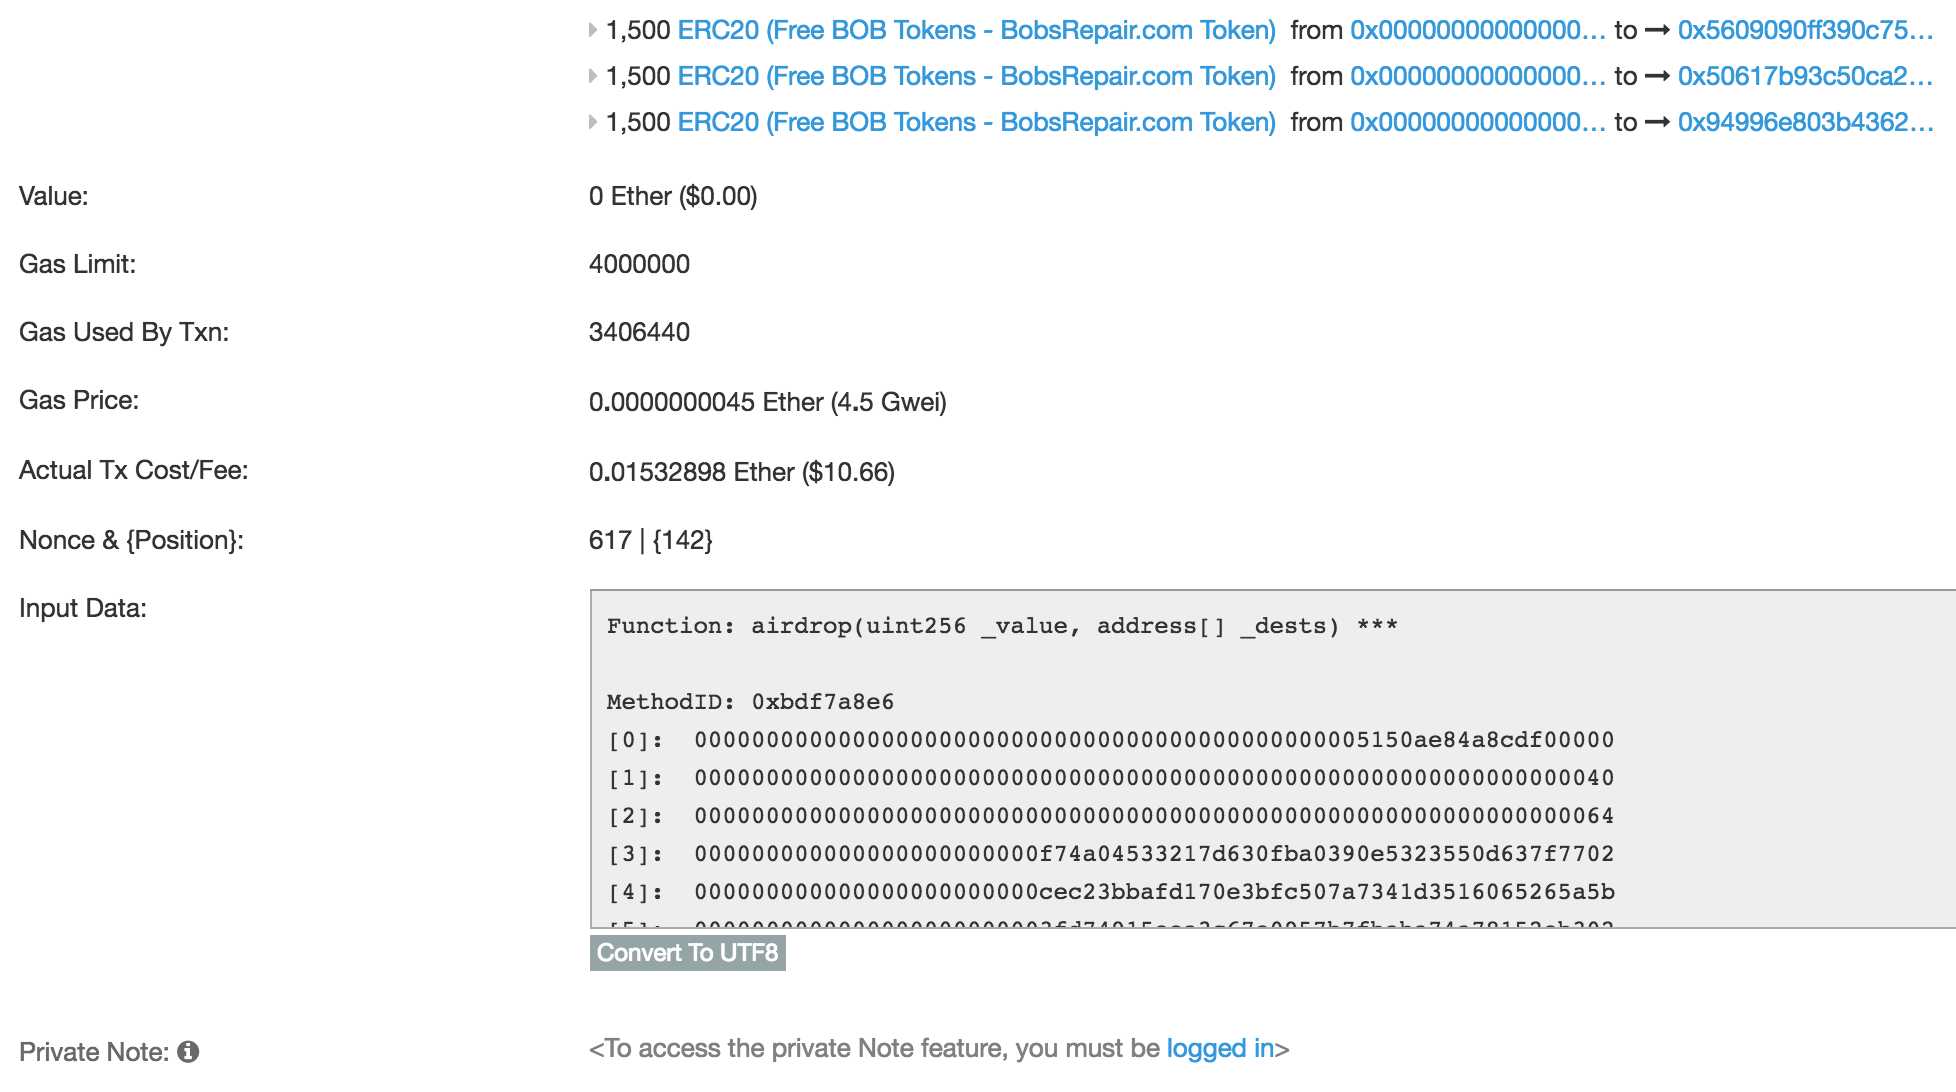Click the arrow icon pointing to address 0x5609090ff390c75
This screenshot has height=1092, width=1956.
click(x=1658, y=30)
